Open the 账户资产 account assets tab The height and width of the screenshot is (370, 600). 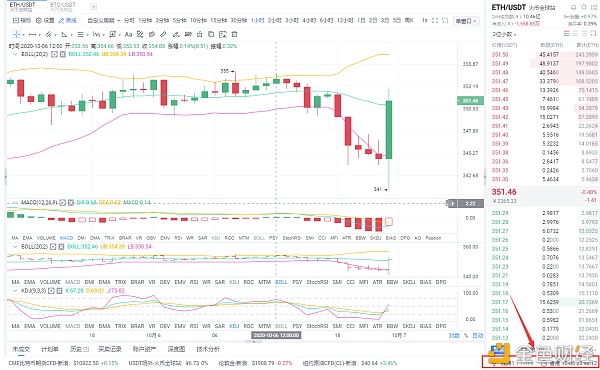(144, 349)
